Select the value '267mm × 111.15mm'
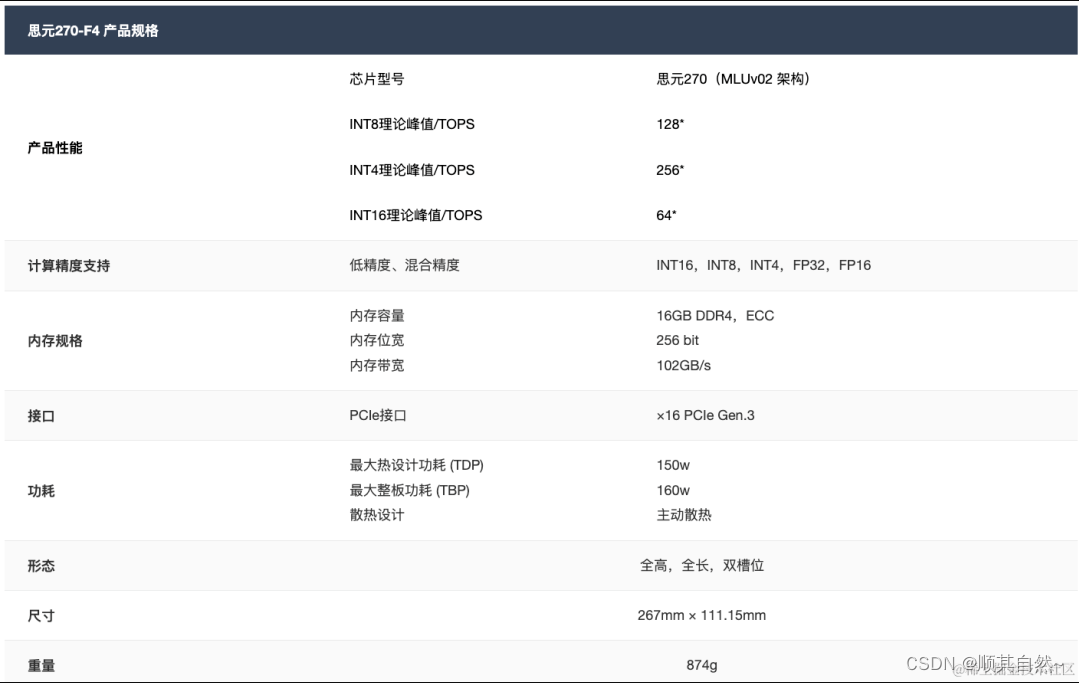 (701, 616)
